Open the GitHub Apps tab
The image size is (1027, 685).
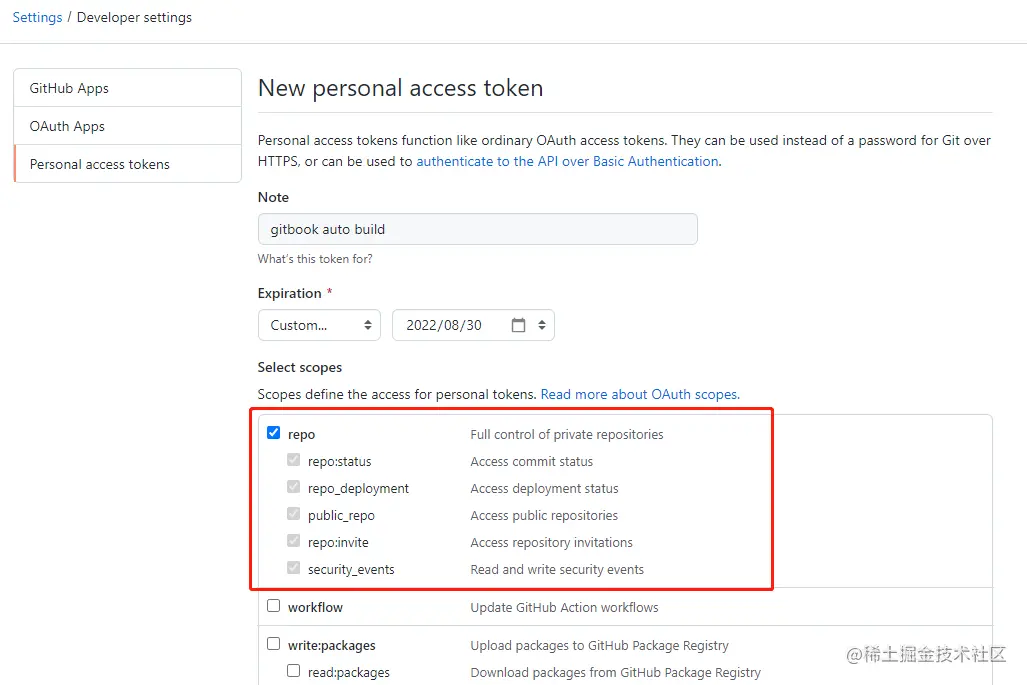coord(69,88)
